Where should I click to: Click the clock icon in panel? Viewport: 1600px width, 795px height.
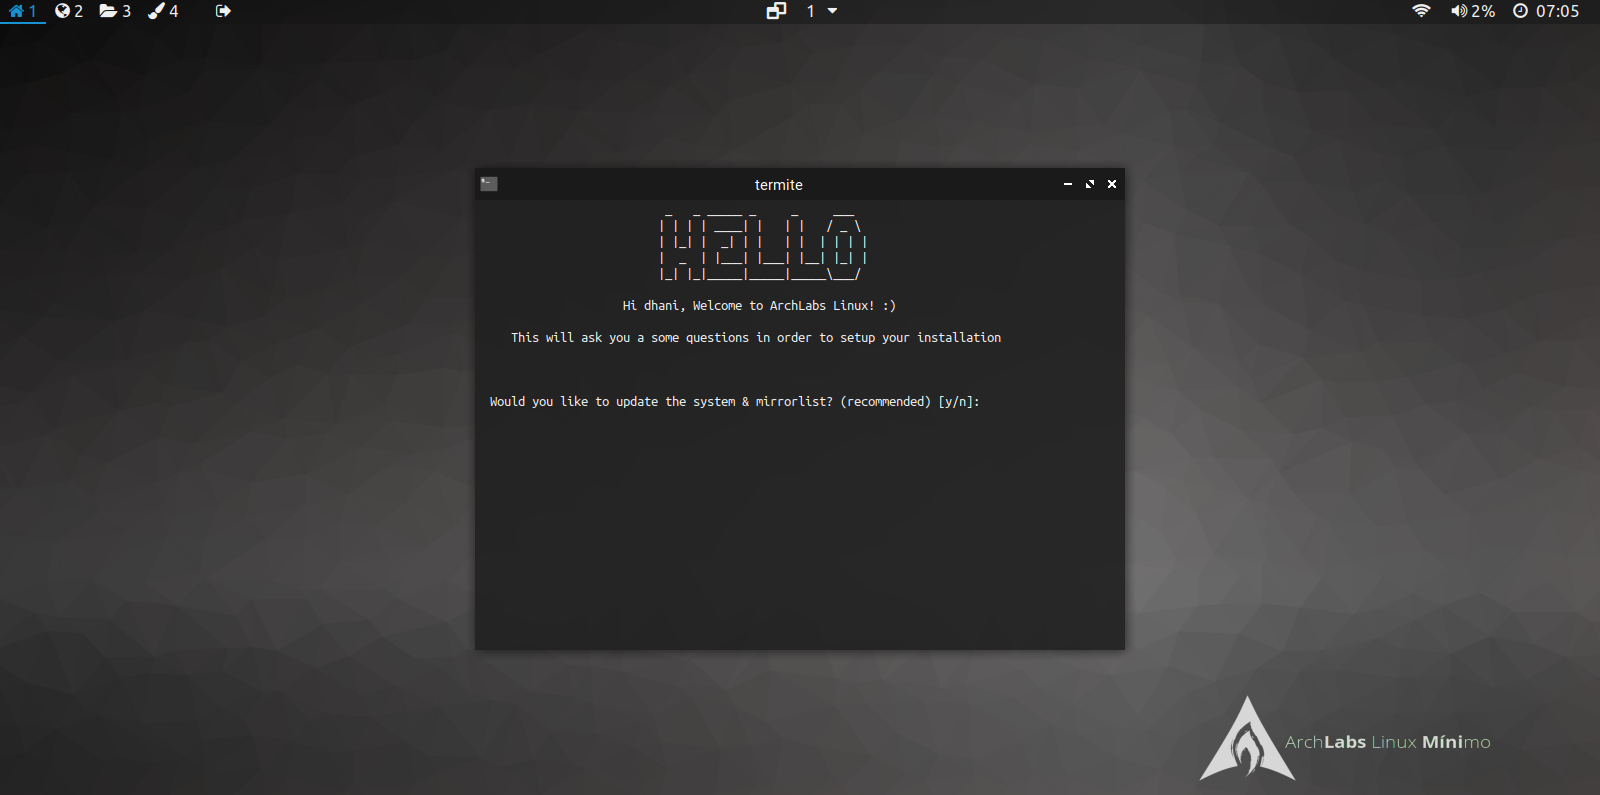[x=1520, y=11]
